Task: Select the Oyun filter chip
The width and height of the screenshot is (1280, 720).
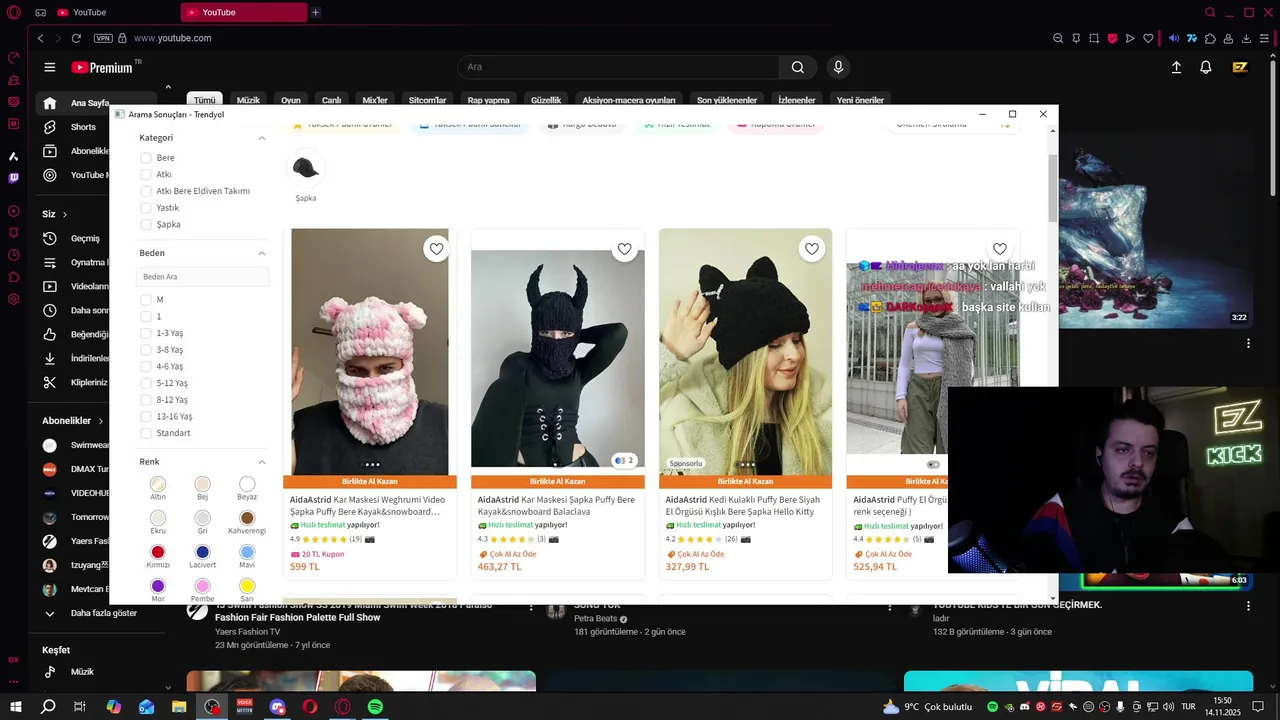Action: point(291,100)
